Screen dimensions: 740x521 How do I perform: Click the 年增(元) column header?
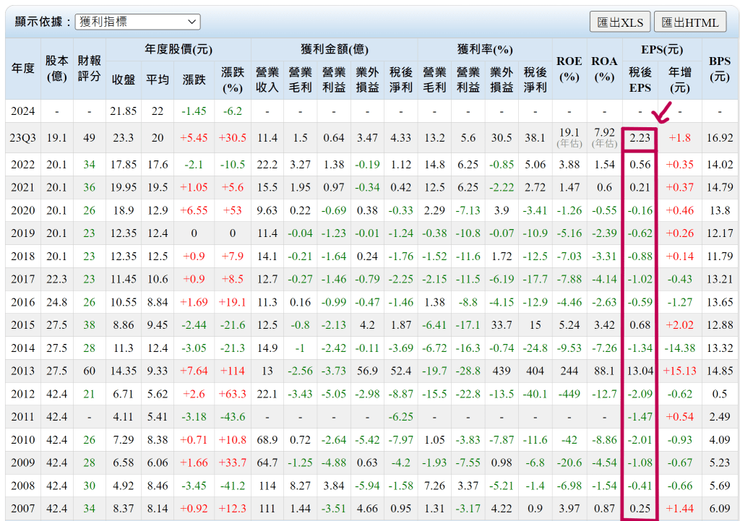(679, 79)
